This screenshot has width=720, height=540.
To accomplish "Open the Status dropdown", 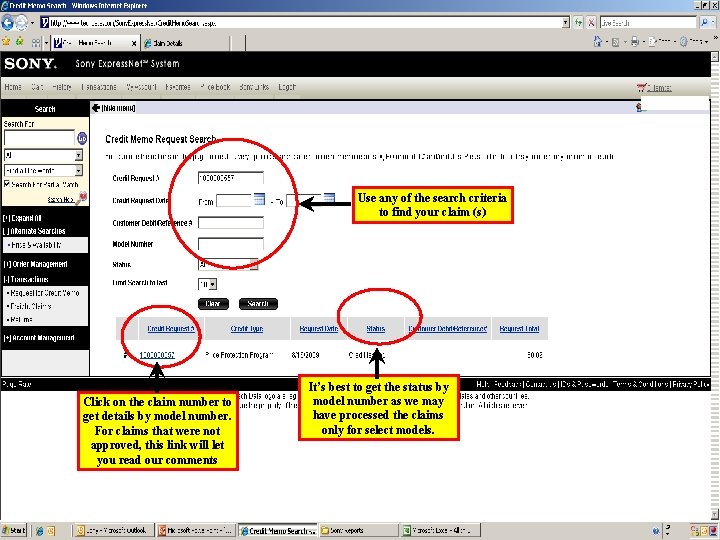I will (253, 264).
